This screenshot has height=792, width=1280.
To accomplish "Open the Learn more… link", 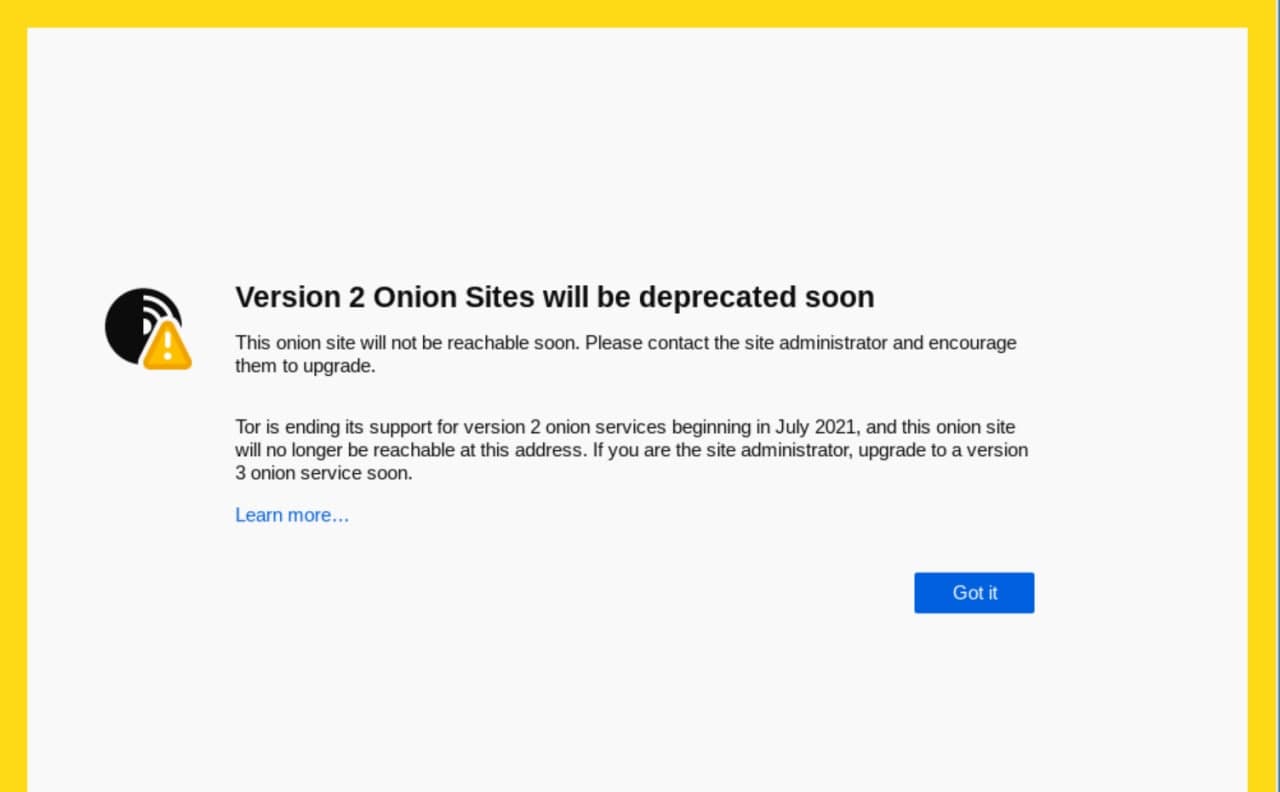I will pyautogui.click(x=292, y=515).
